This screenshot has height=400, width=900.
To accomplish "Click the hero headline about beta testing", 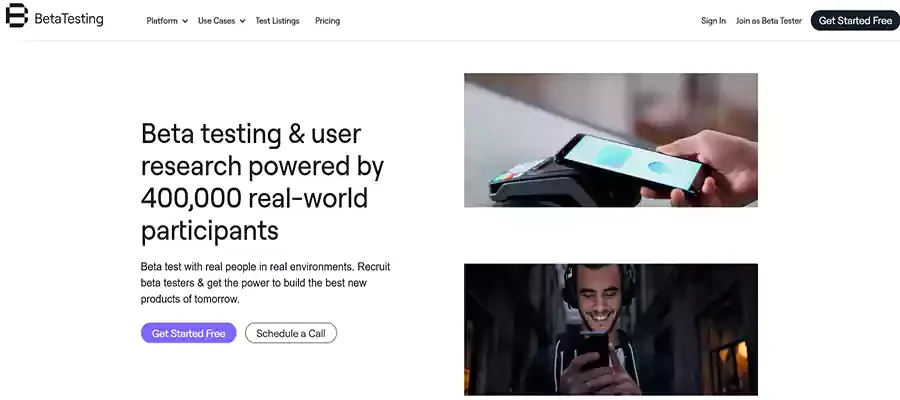I will [x=263, y=182].
